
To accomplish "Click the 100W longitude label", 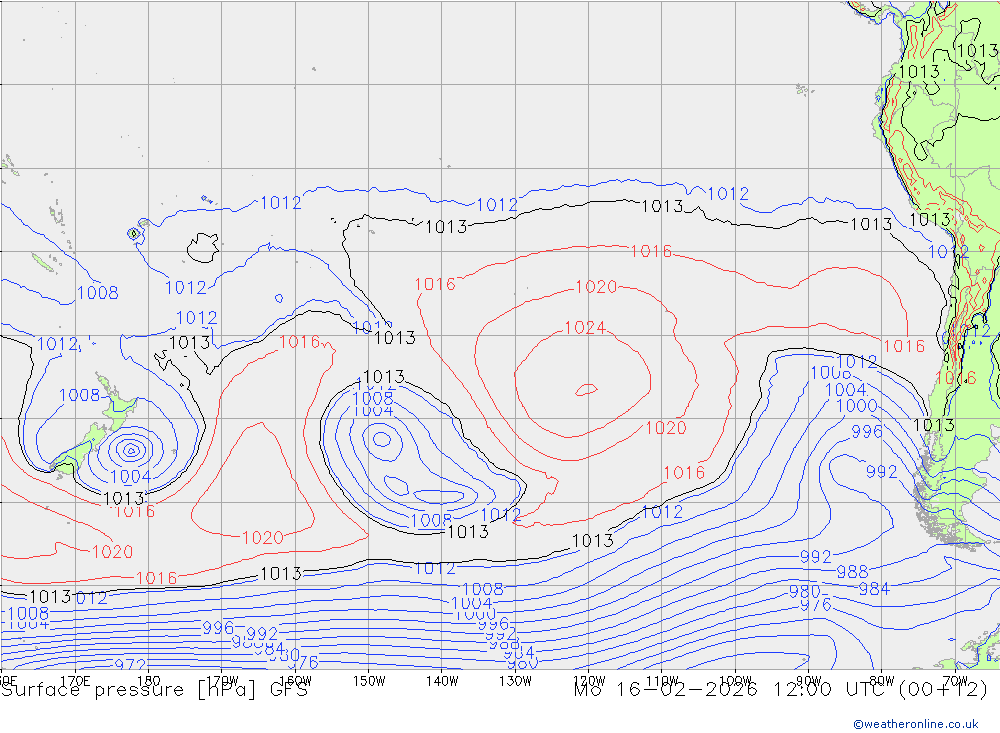I will (x=735, y=681).
